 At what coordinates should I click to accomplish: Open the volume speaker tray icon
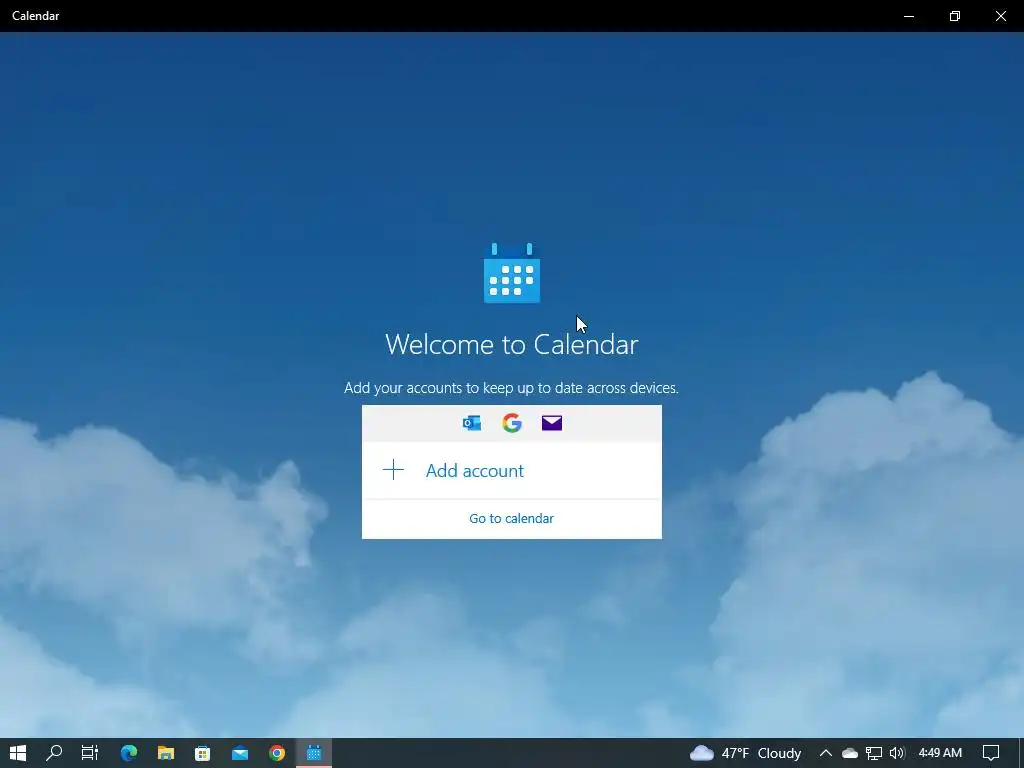click(x=897, y=753)
